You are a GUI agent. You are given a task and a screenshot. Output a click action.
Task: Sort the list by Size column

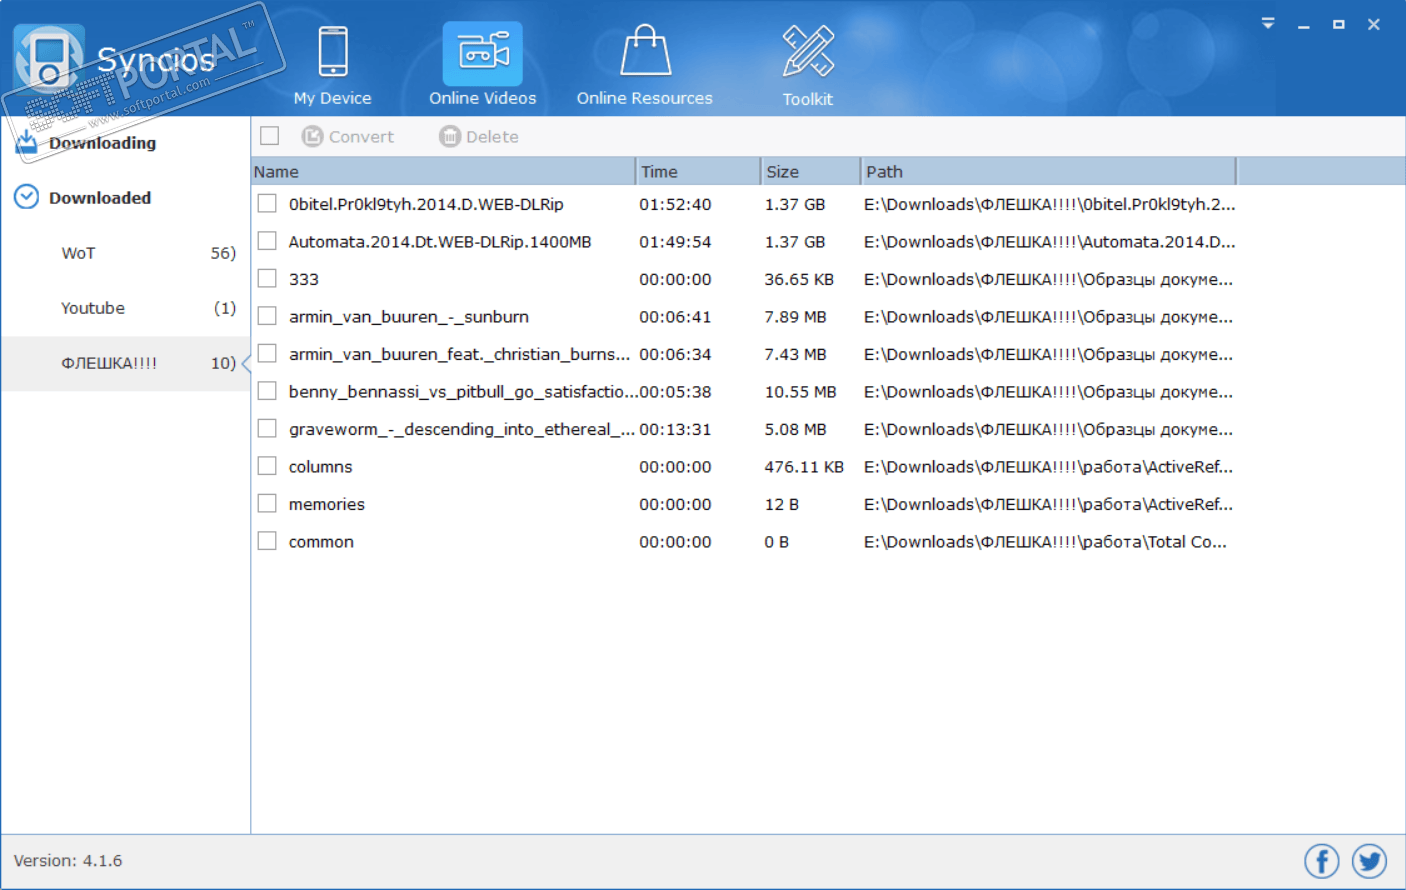(811, 172)
